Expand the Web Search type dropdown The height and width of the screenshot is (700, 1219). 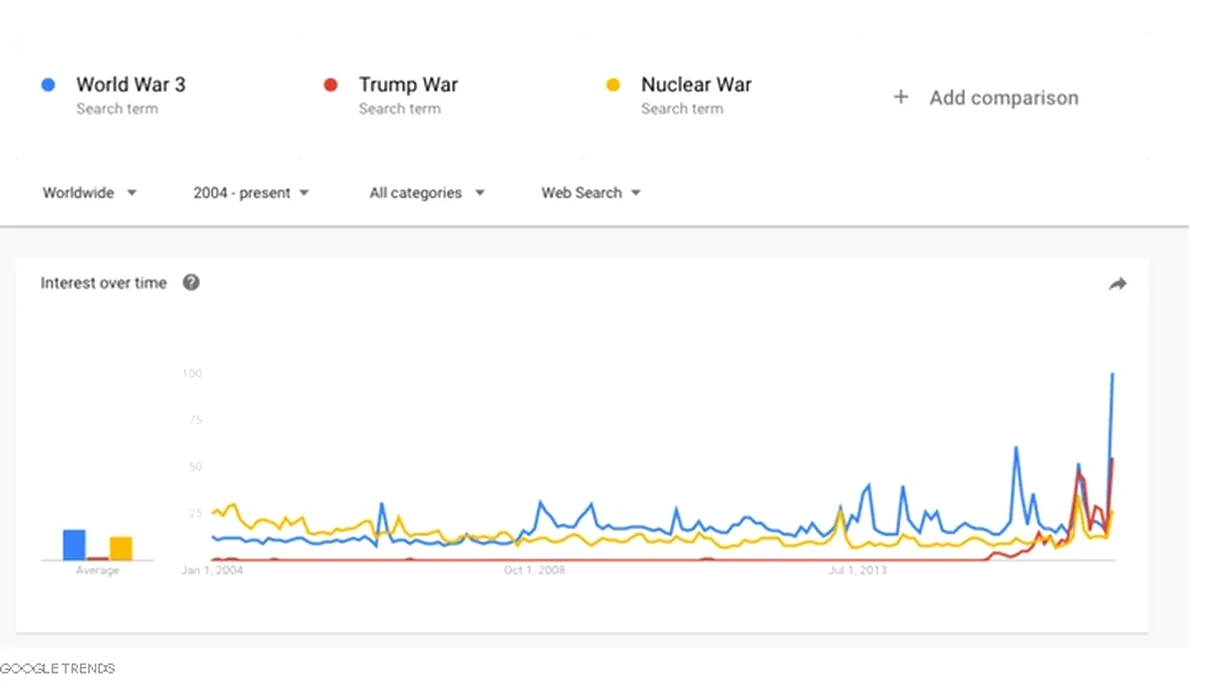pyautogui.click(x=590, y=193)
